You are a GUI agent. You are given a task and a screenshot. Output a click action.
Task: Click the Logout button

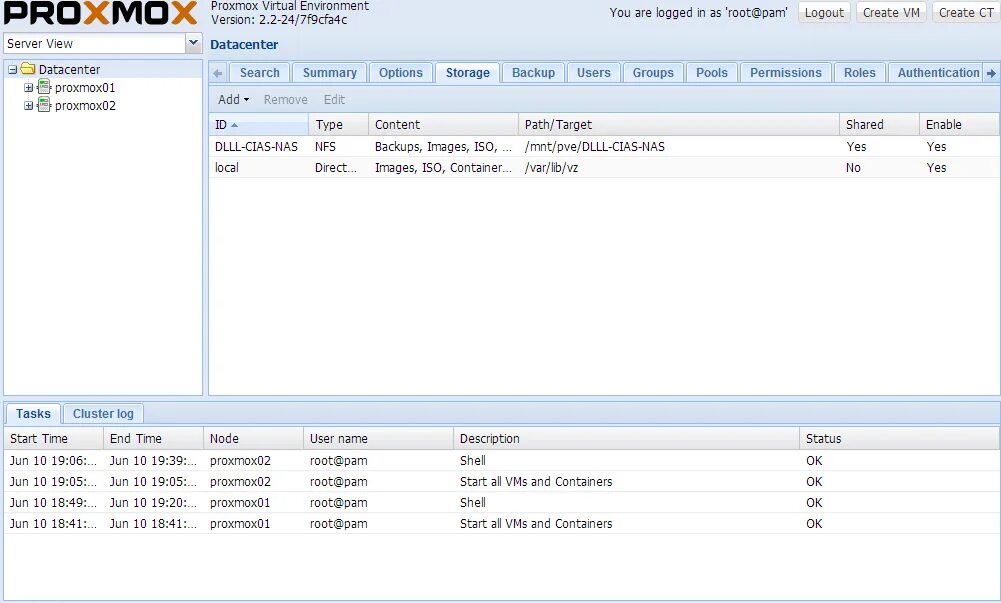tap(824, 13)
